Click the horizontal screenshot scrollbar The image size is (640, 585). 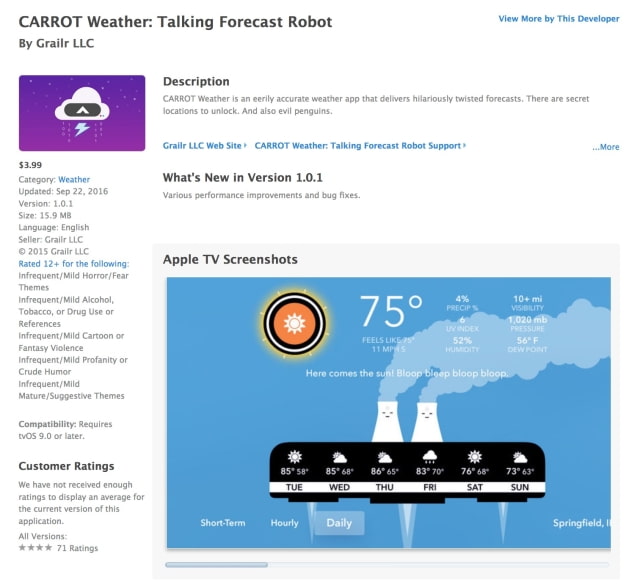coord(216,565)
